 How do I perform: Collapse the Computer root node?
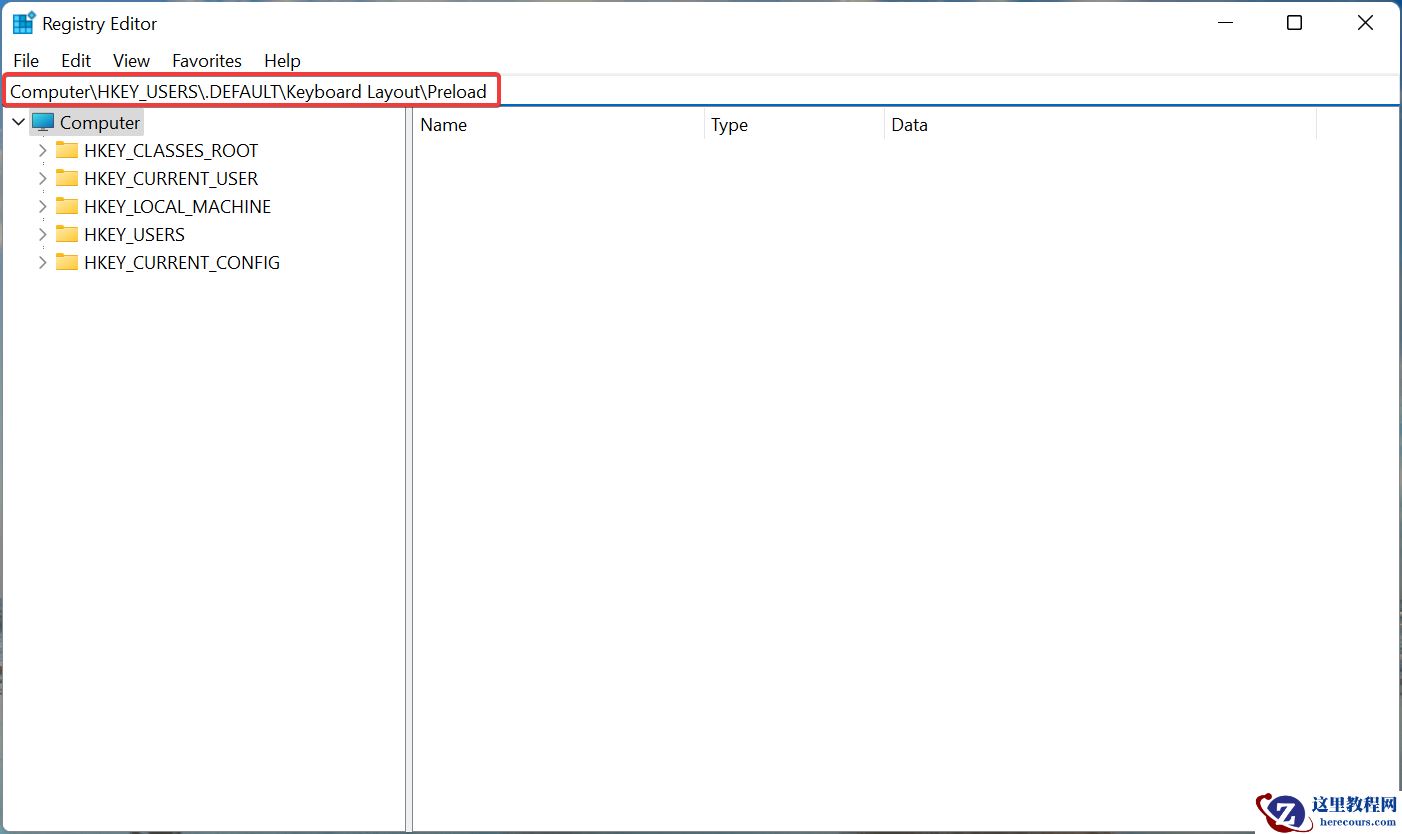[x=18, y=122]
